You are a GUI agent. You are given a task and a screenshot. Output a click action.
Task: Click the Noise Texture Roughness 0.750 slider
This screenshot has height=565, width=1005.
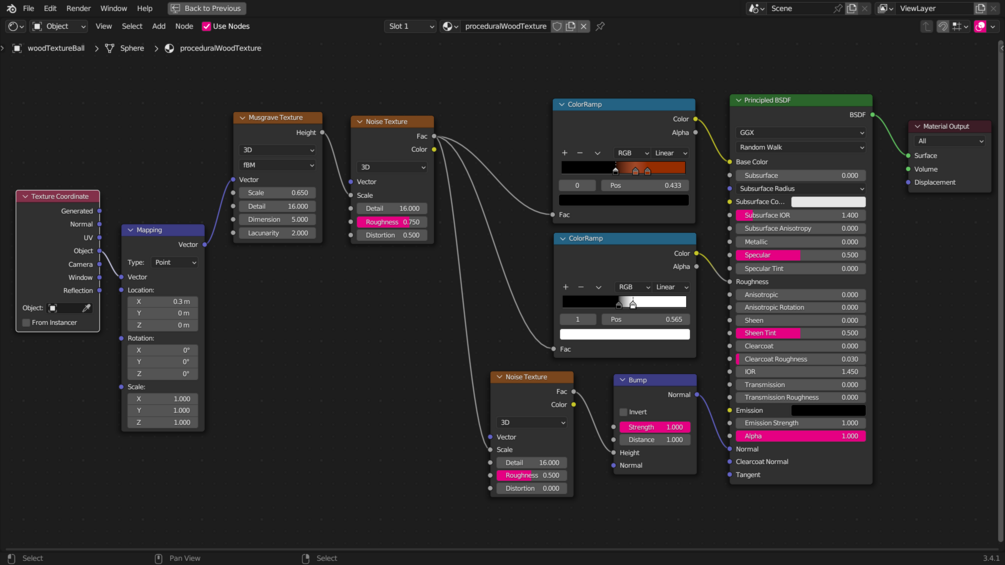[x=392, y=222]
